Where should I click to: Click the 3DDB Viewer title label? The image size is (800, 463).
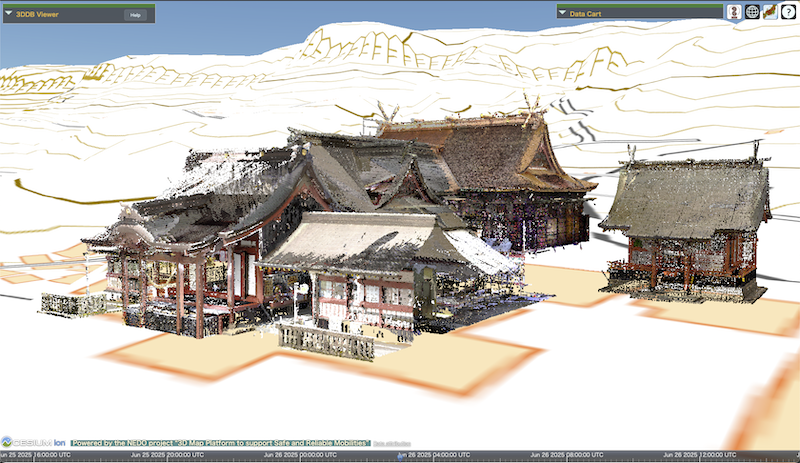(x=37, y=14)
